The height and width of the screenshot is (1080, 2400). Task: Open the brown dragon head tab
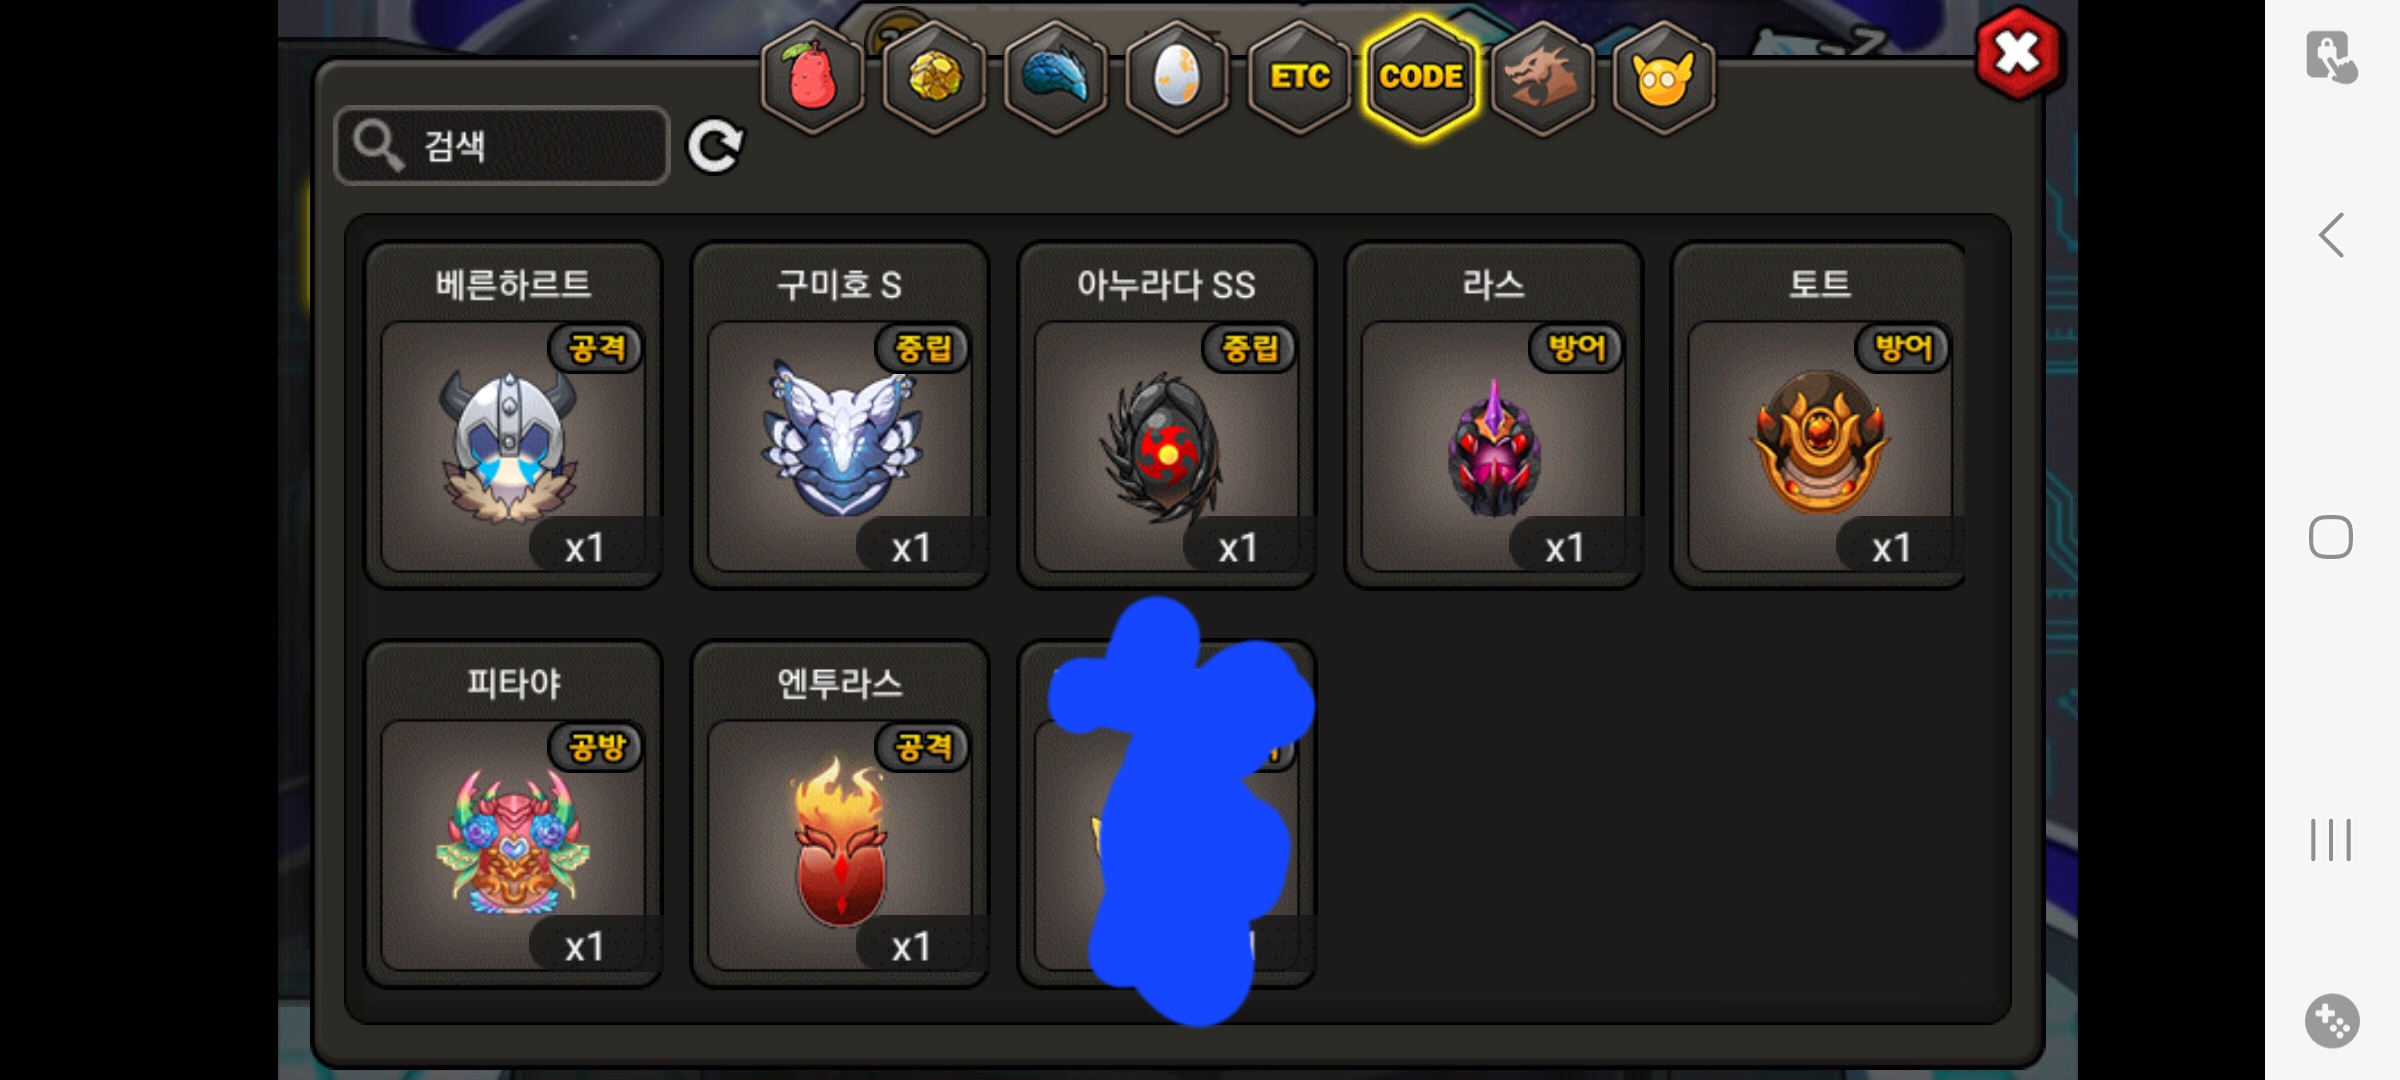(1543, 78)
